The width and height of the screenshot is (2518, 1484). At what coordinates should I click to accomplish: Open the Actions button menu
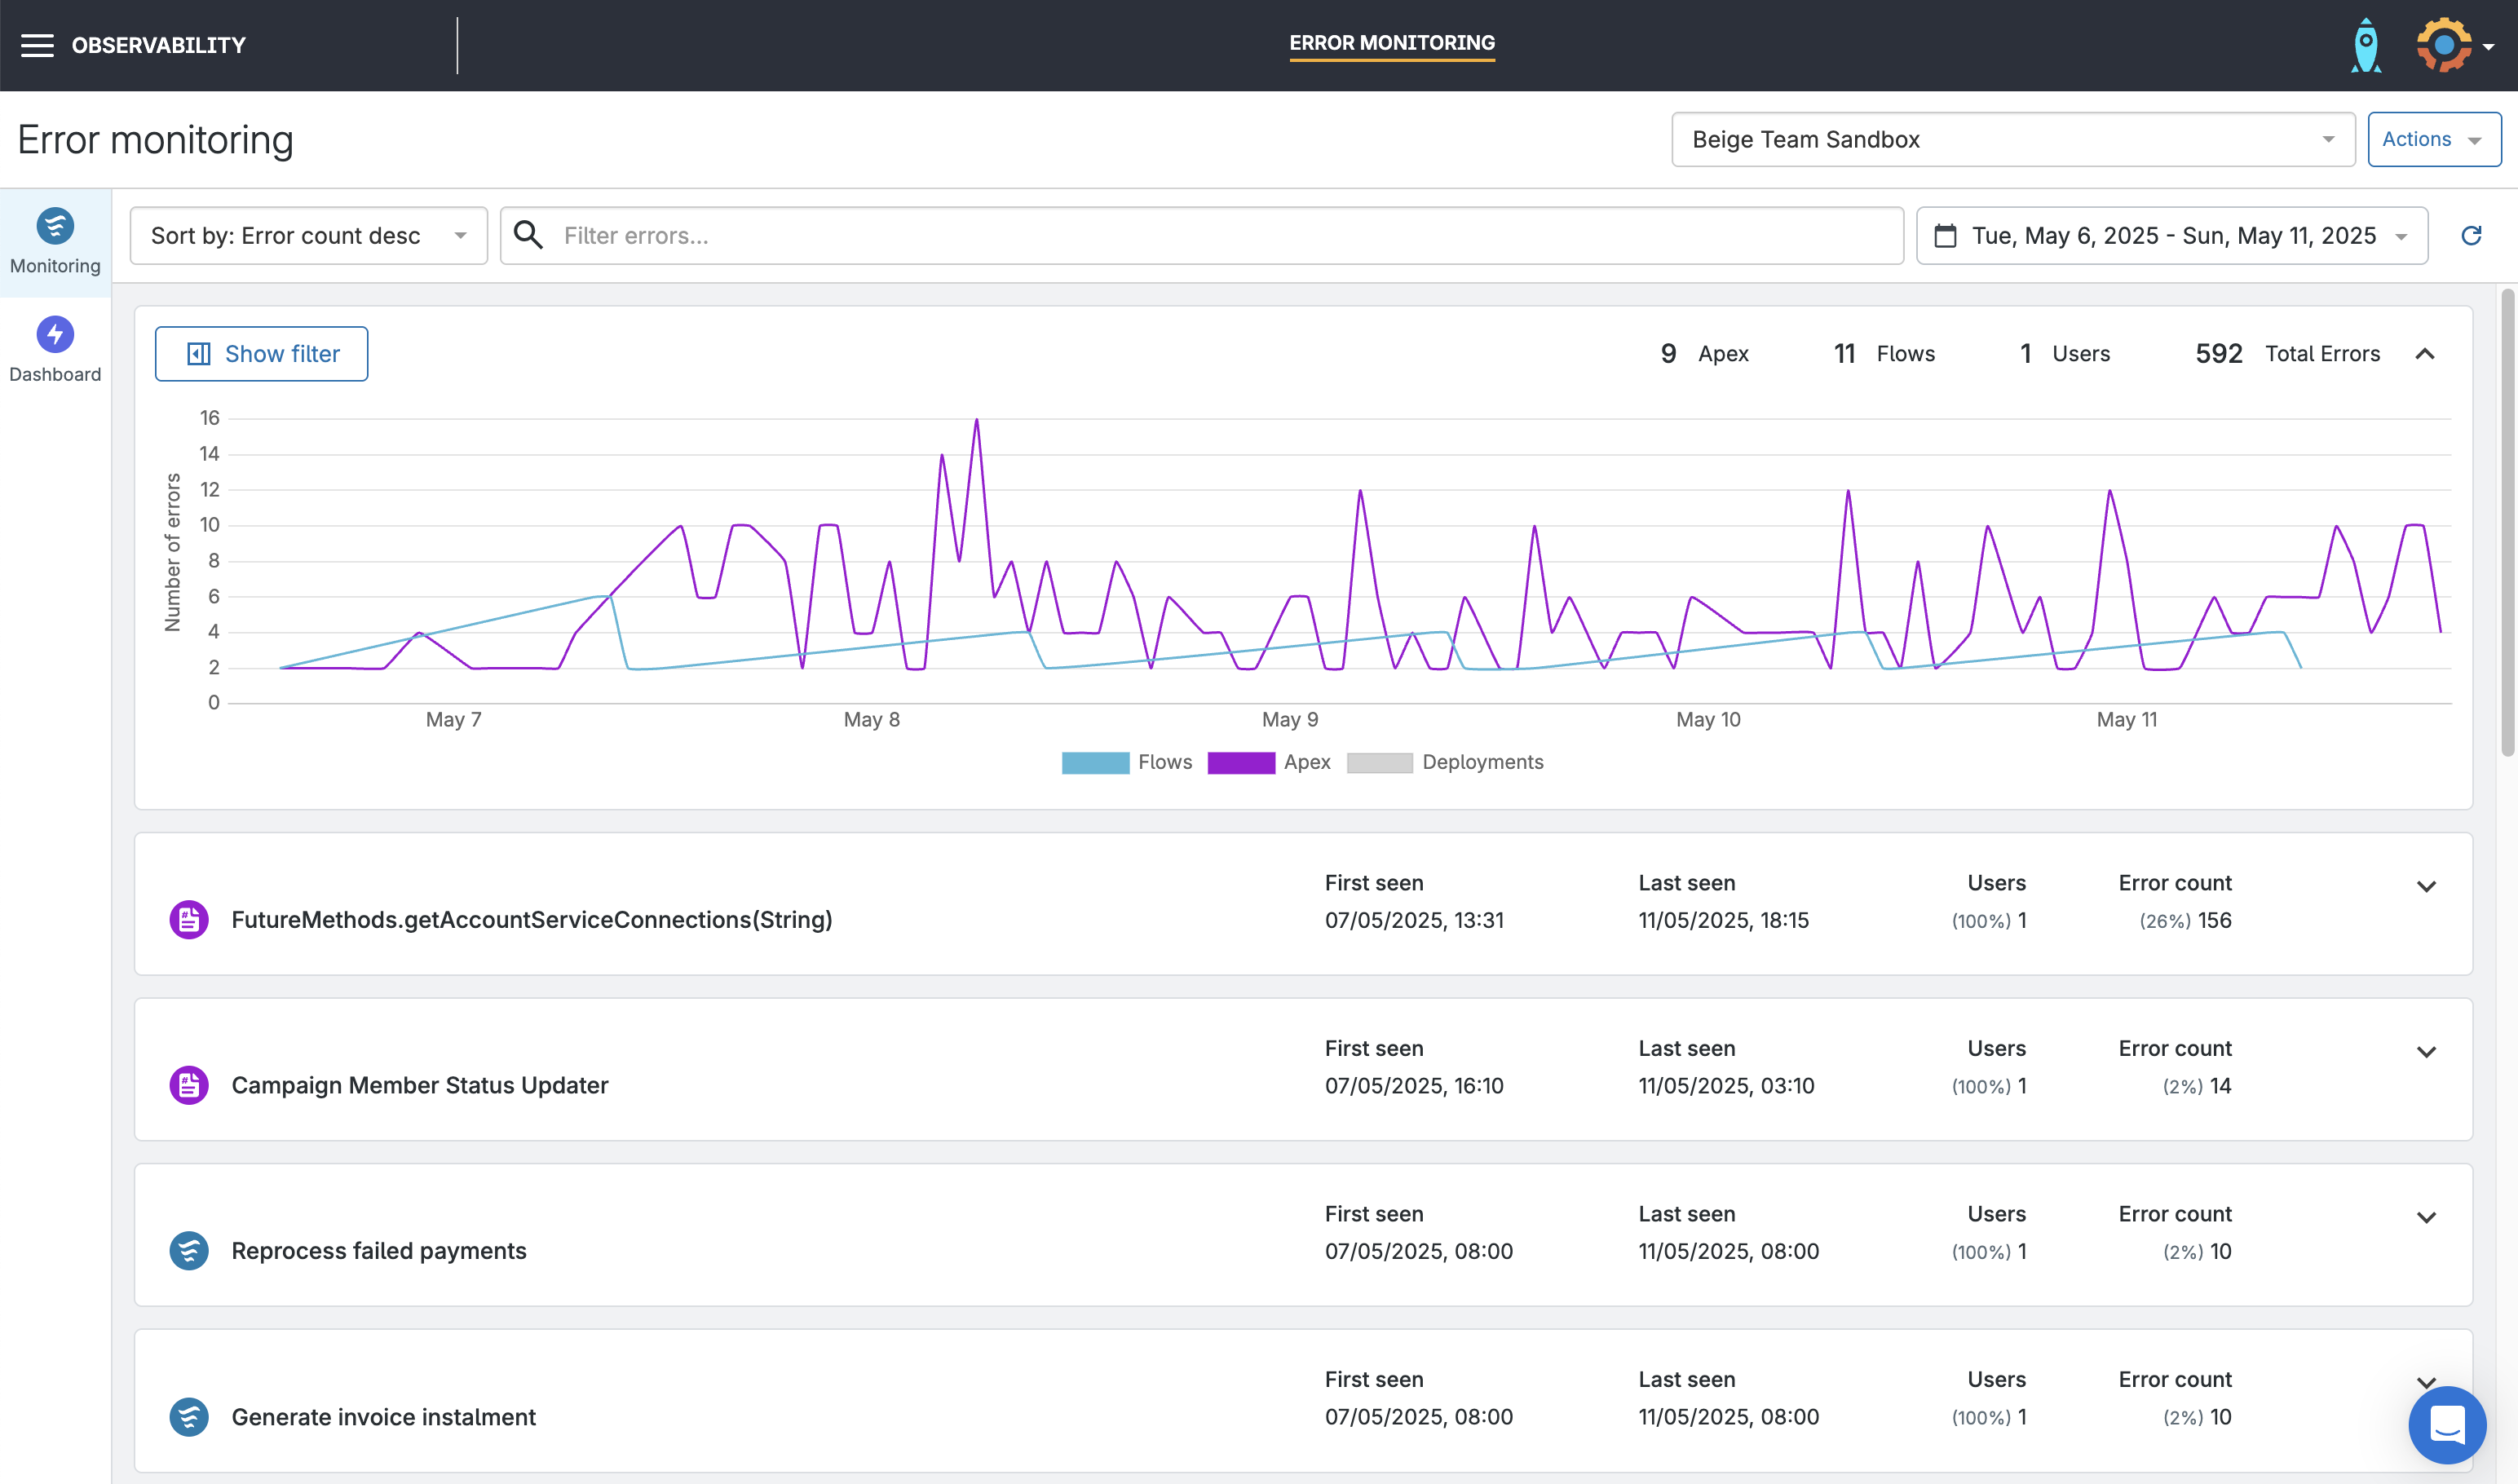click(x=2432, y=139)
